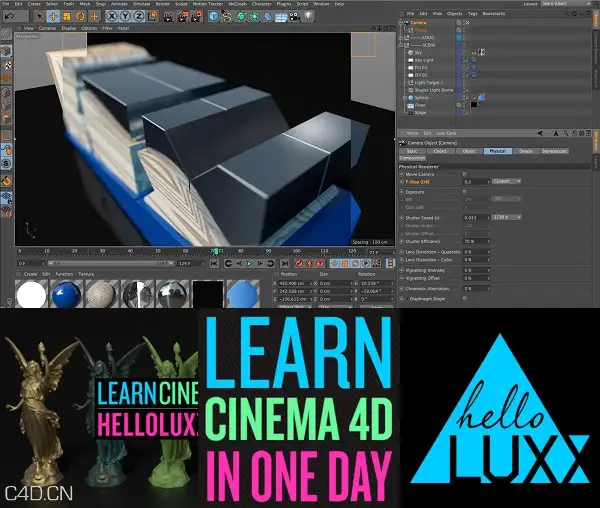Screen dimensions: 600x508
Task: Select the Scale tool icon
Action: pyautogui.click(x=67, y=16)
